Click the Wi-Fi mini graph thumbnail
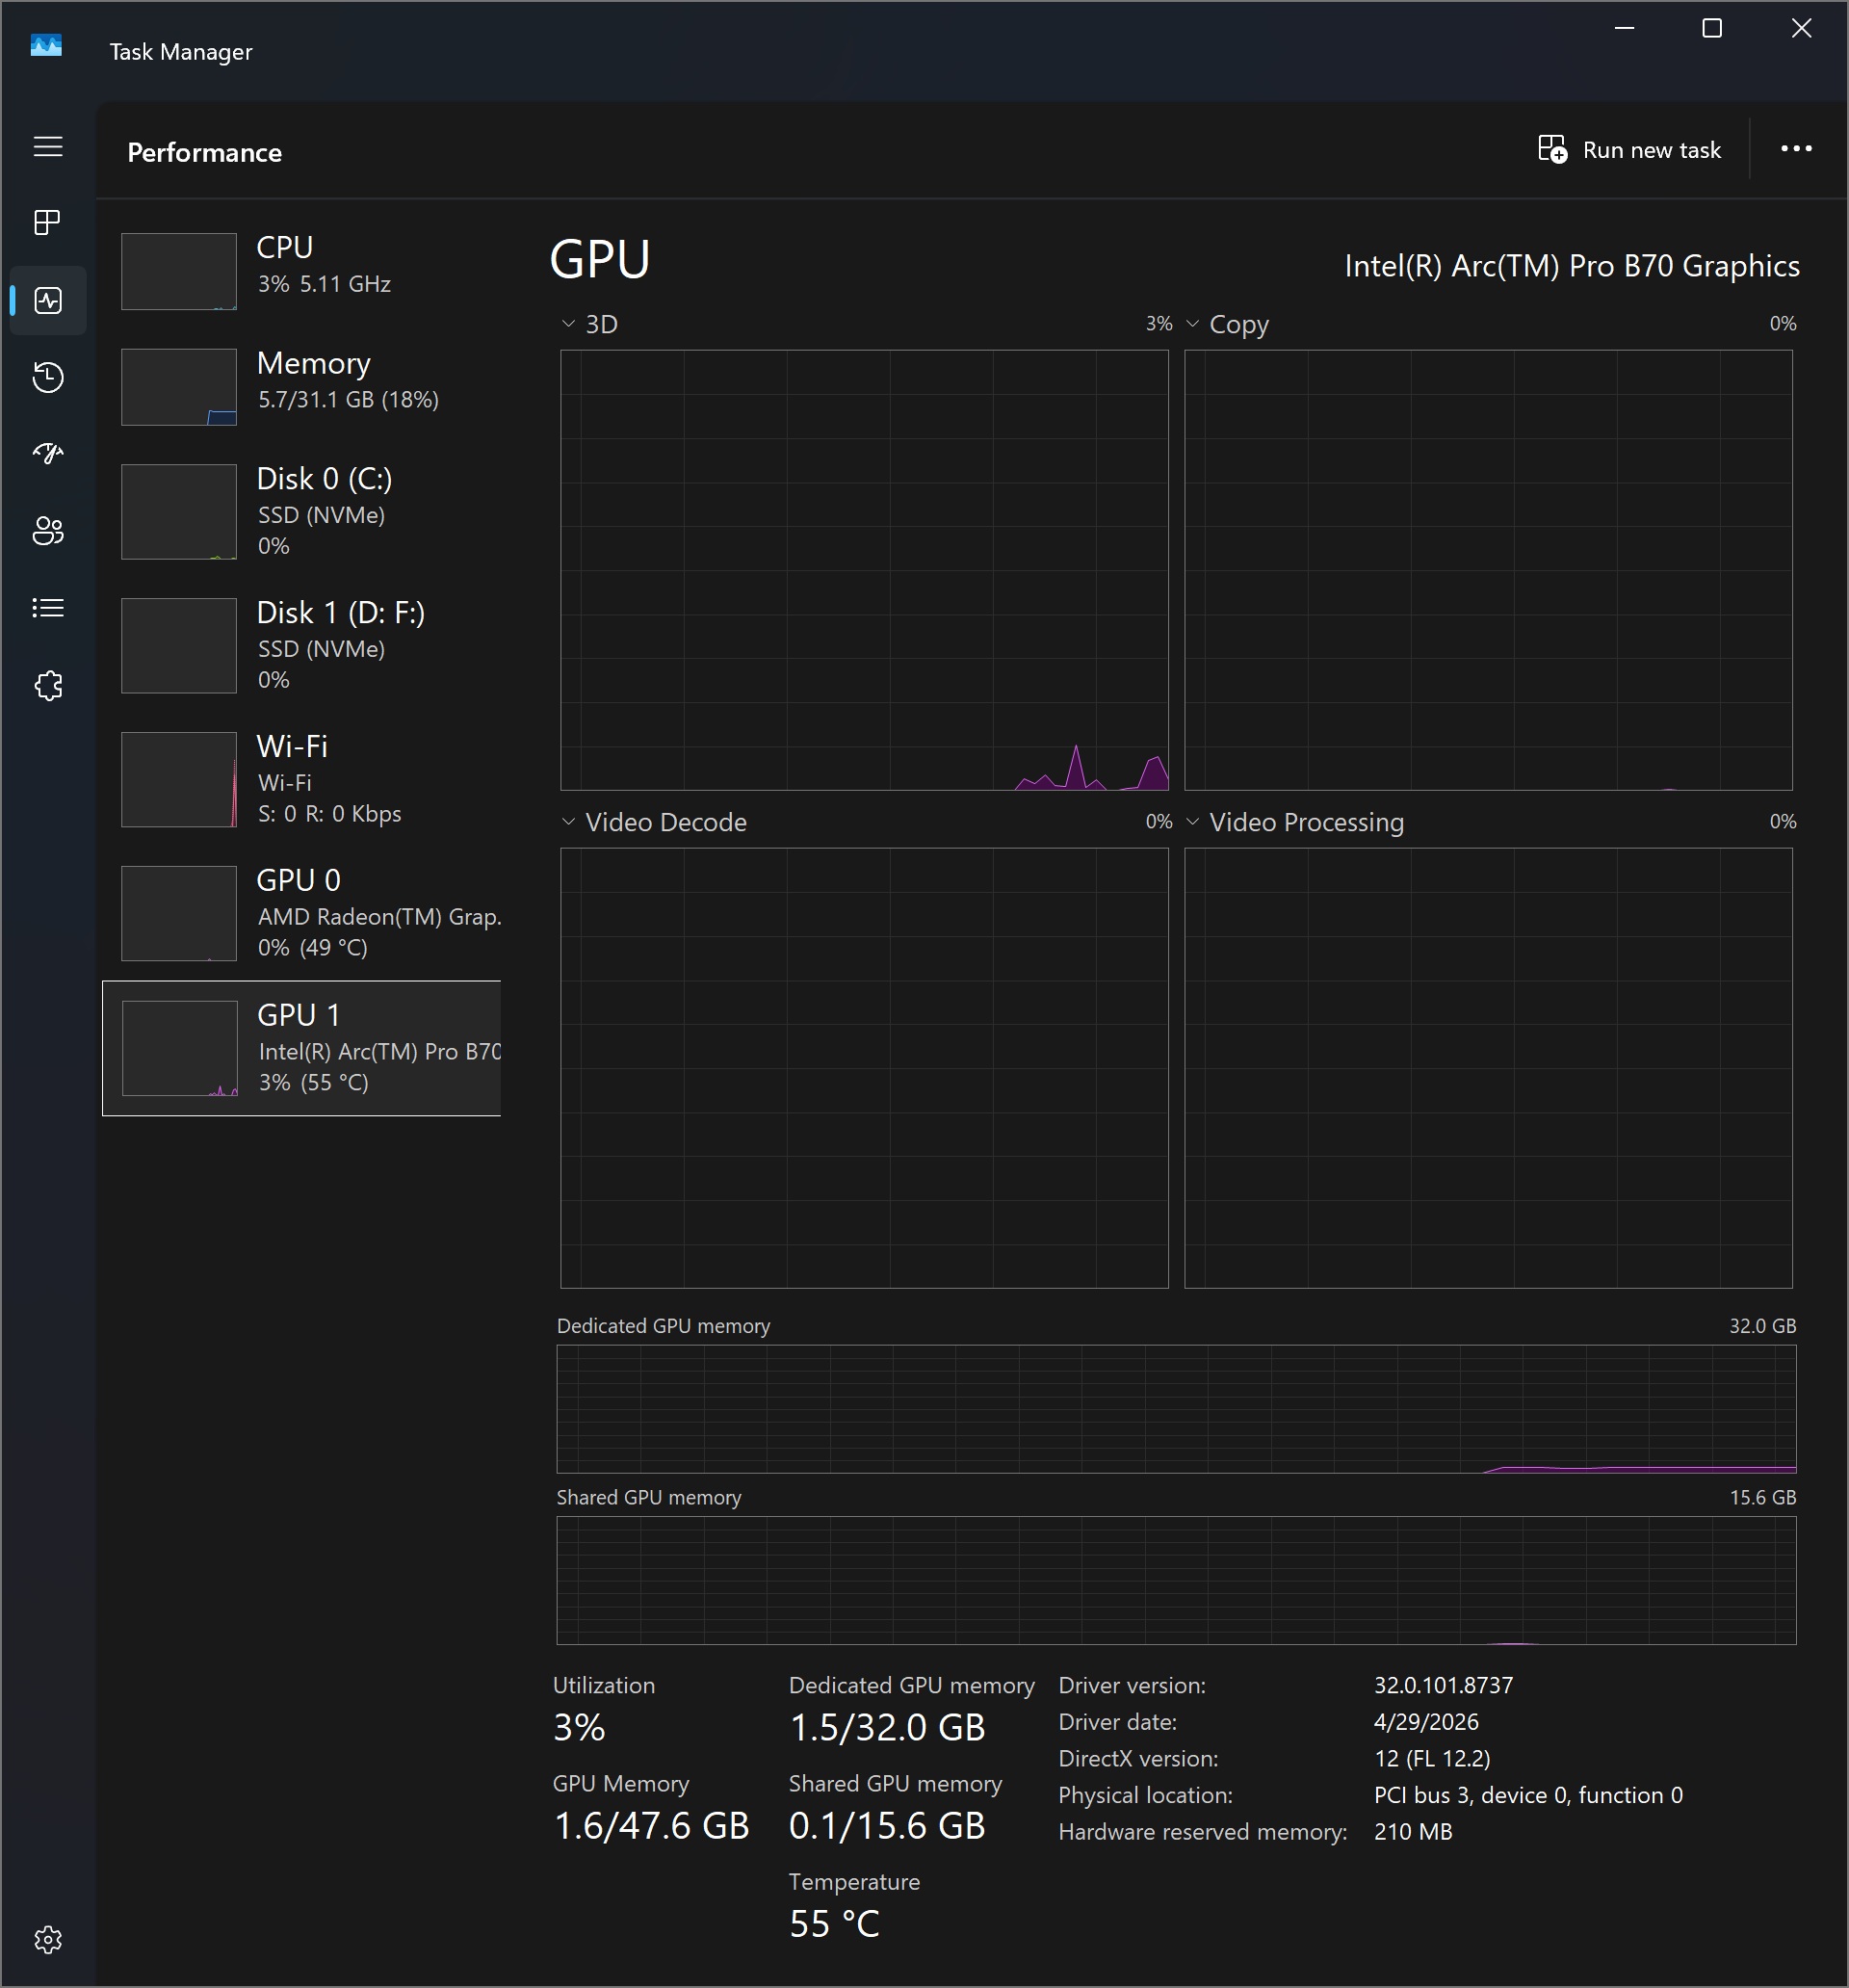Viewport: 1849px width, 1988px height. [179, 779]
